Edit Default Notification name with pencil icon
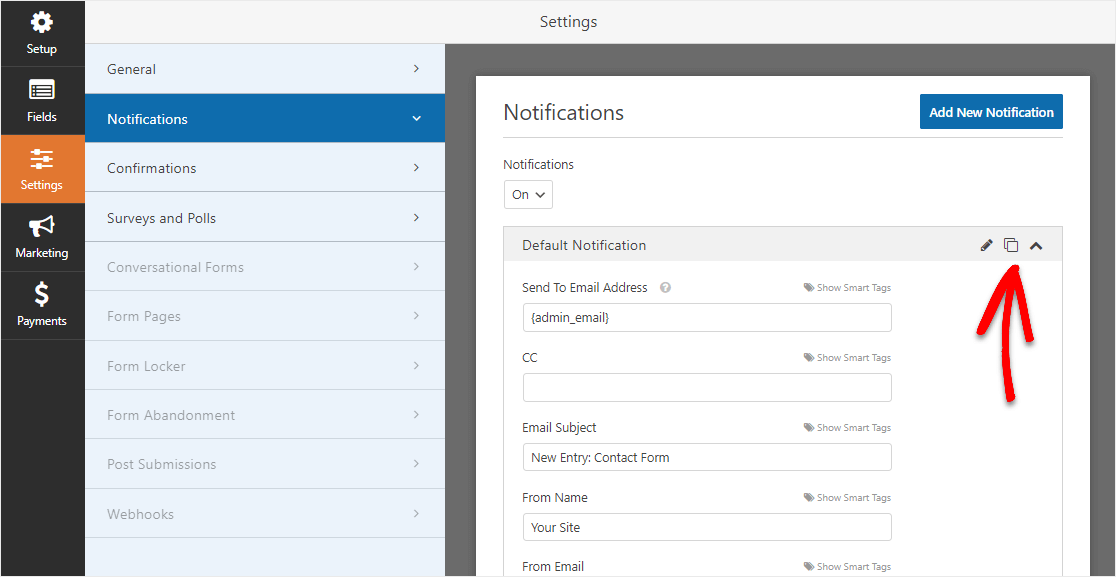The width and height of the screenshot is (1116, 577). 986,245
